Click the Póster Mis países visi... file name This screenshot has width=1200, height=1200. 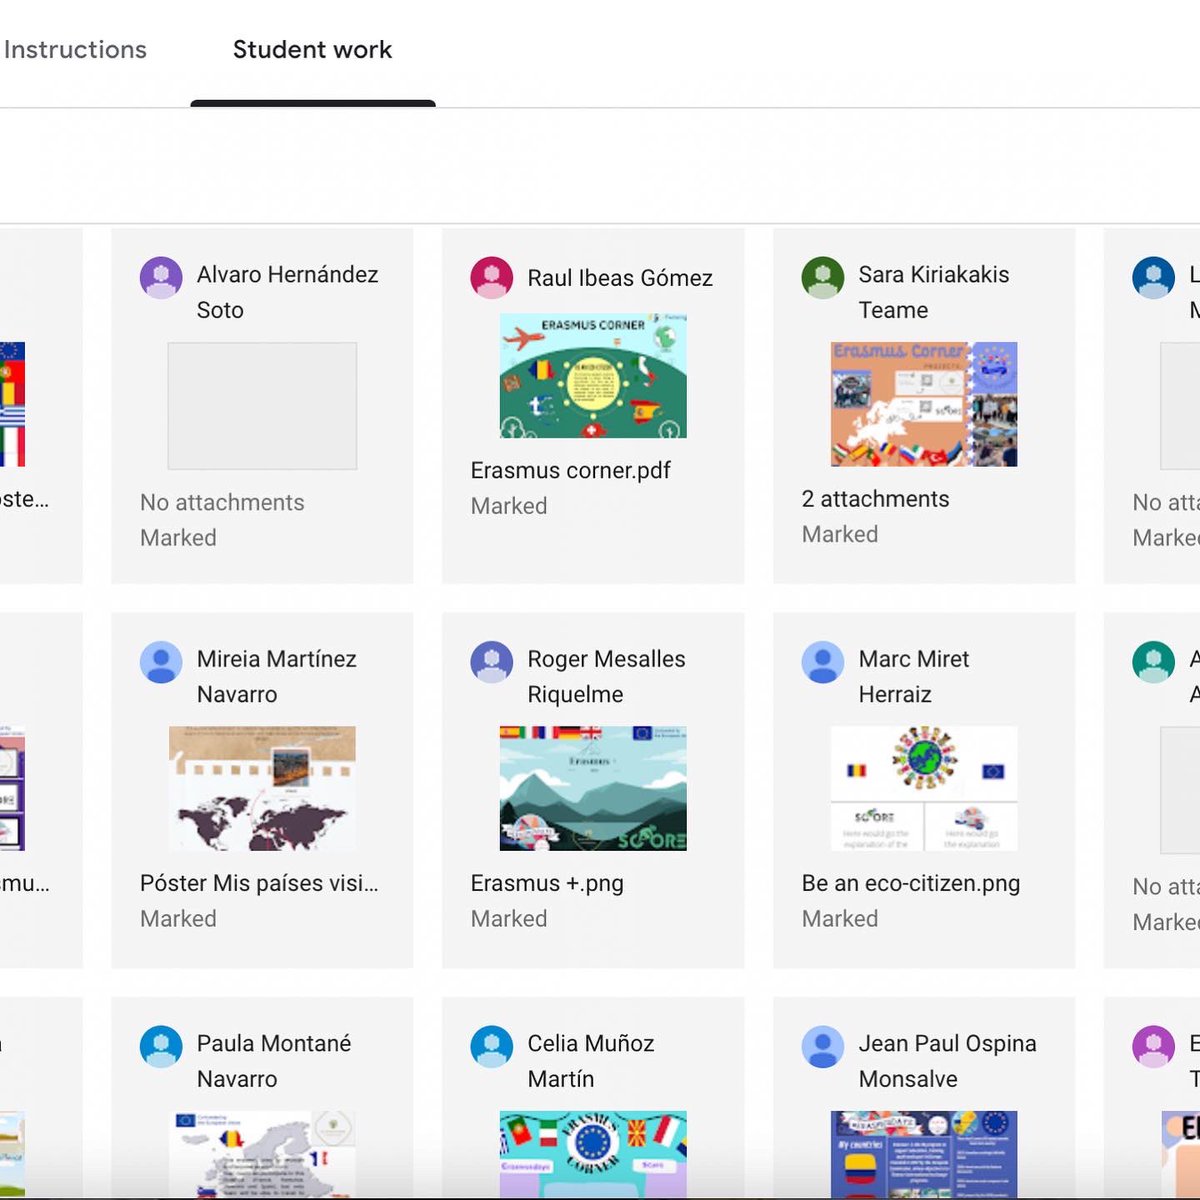[x=259, y=883]
